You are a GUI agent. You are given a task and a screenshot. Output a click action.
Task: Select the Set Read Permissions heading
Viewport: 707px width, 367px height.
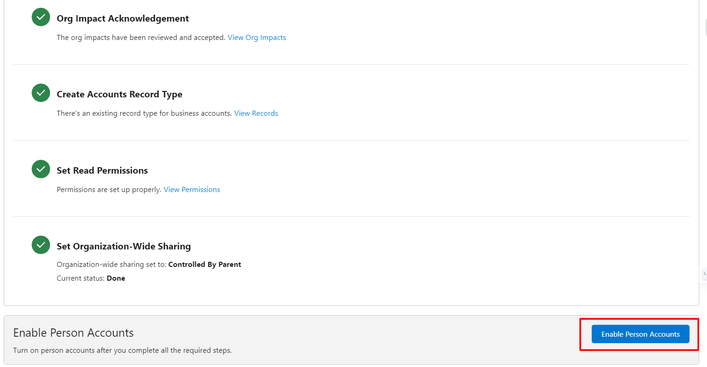click(x=102, y=170)
